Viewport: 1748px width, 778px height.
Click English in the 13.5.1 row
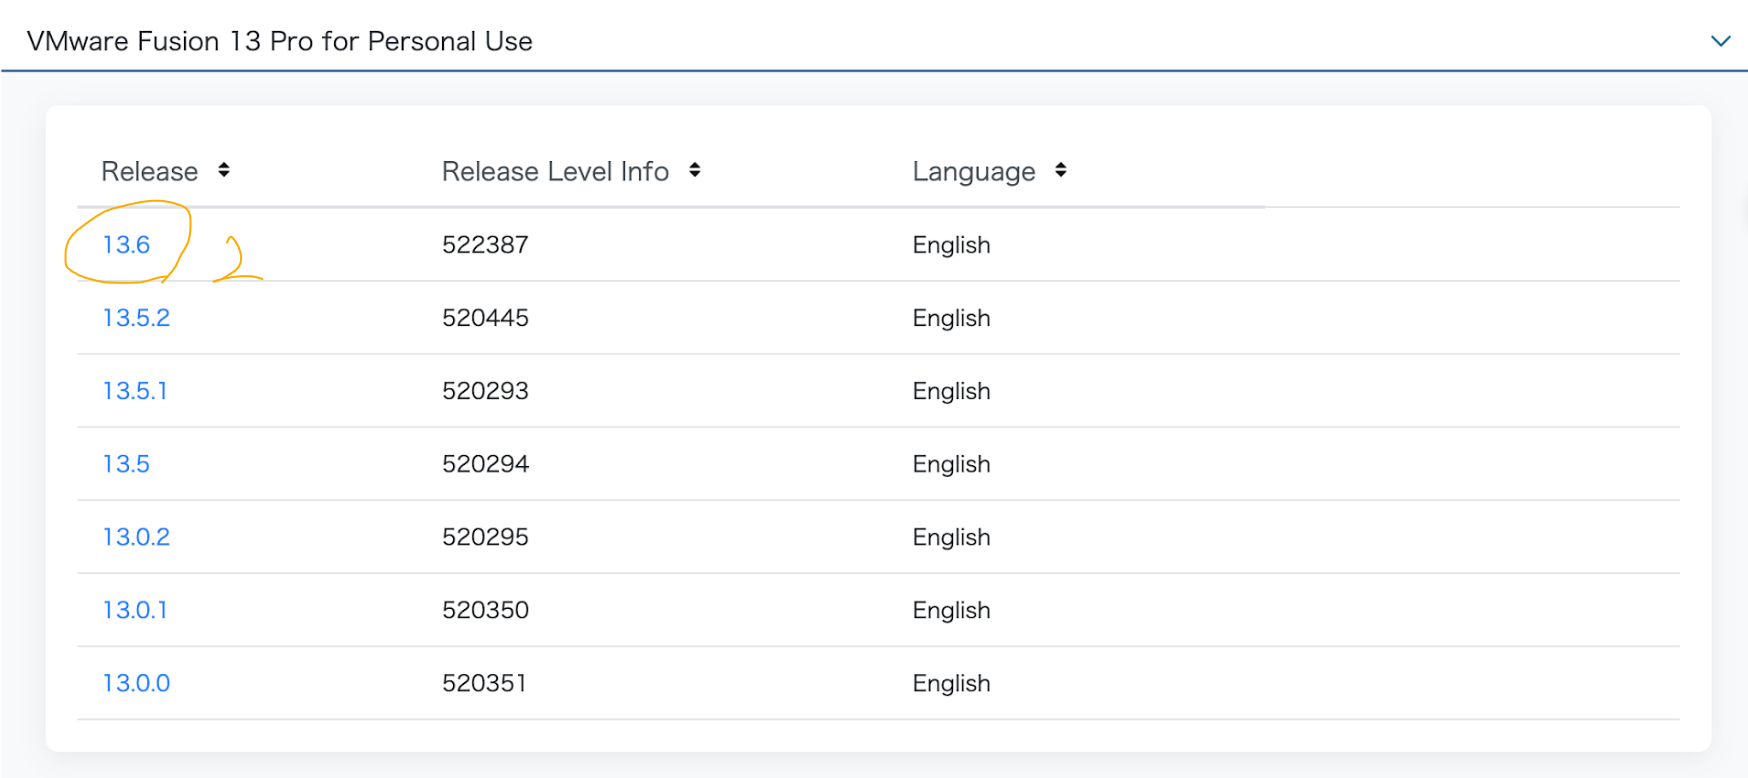click(x=951, y=392)
